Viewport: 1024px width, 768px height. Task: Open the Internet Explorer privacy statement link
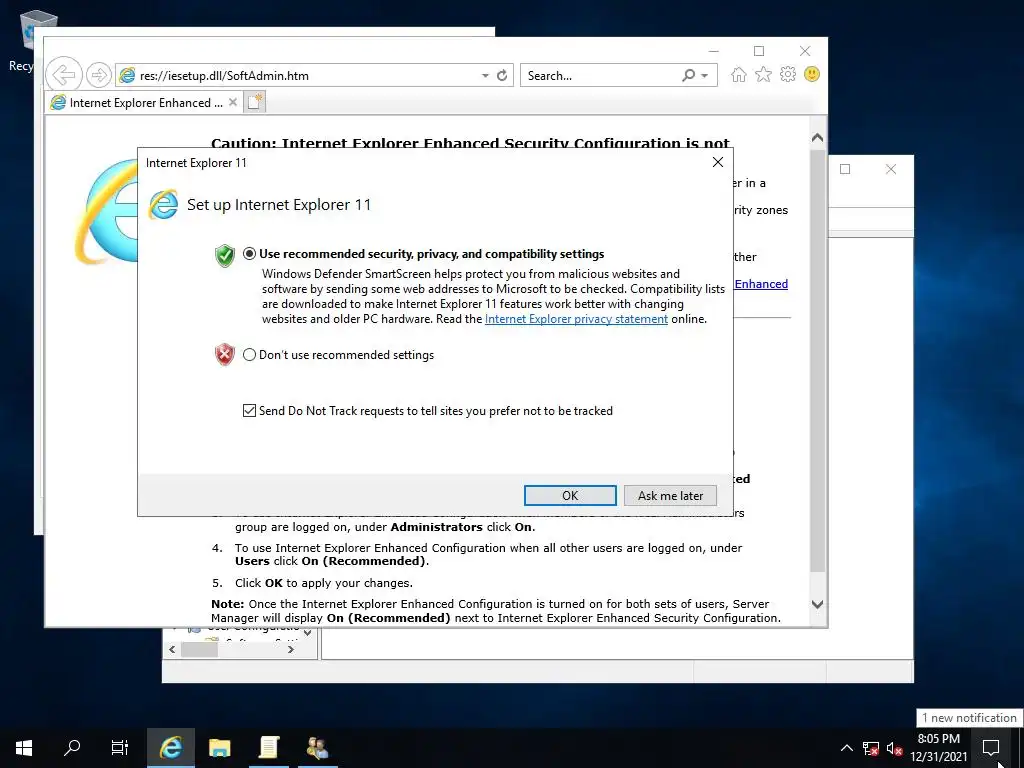[x=576, y=319]
